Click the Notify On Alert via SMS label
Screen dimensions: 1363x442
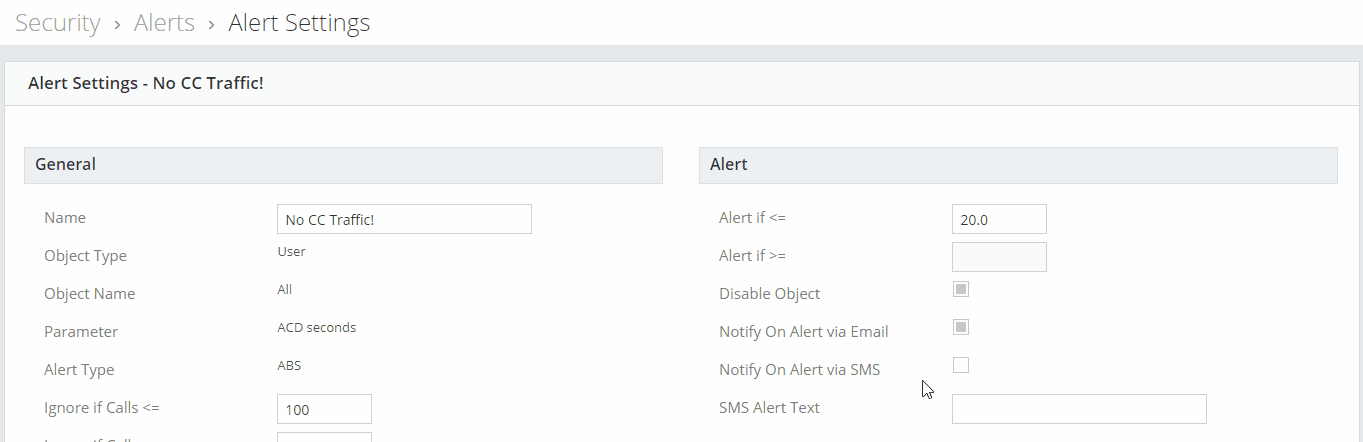(800, 370)
